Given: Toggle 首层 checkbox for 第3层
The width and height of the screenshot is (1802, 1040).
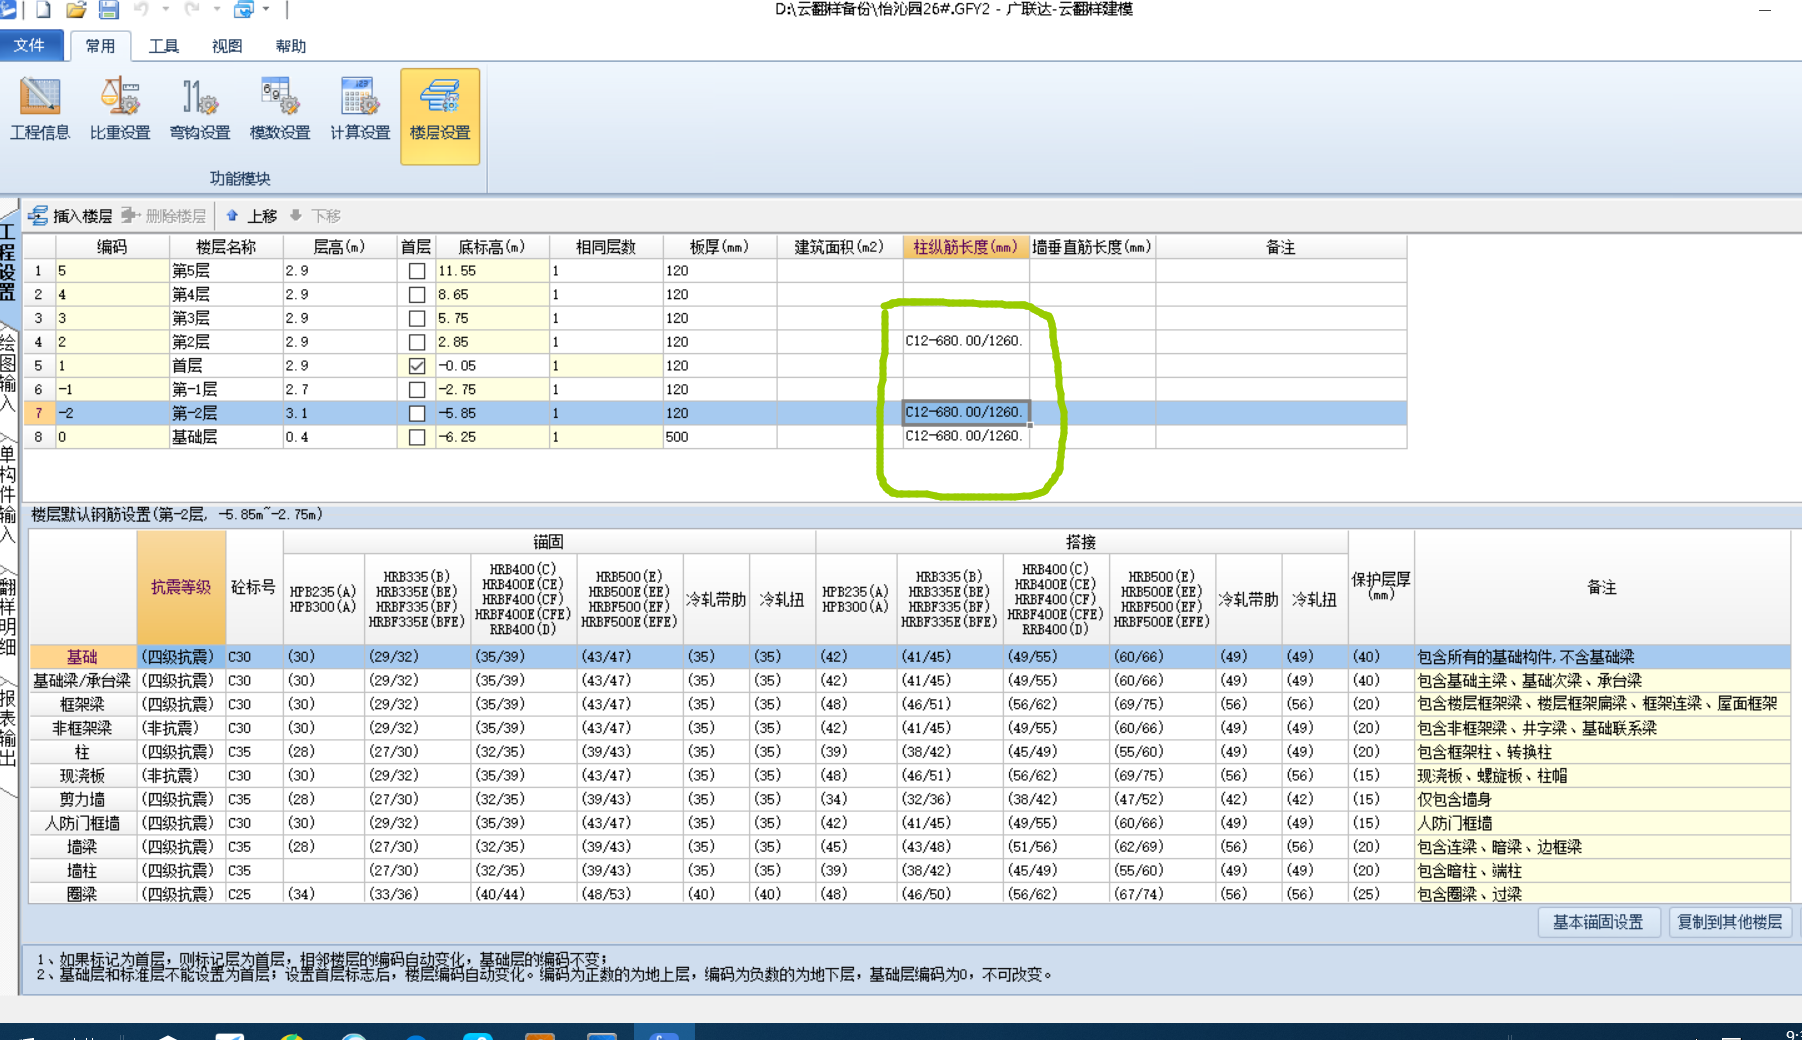Looking at the screenshot, I should point(417,318).
